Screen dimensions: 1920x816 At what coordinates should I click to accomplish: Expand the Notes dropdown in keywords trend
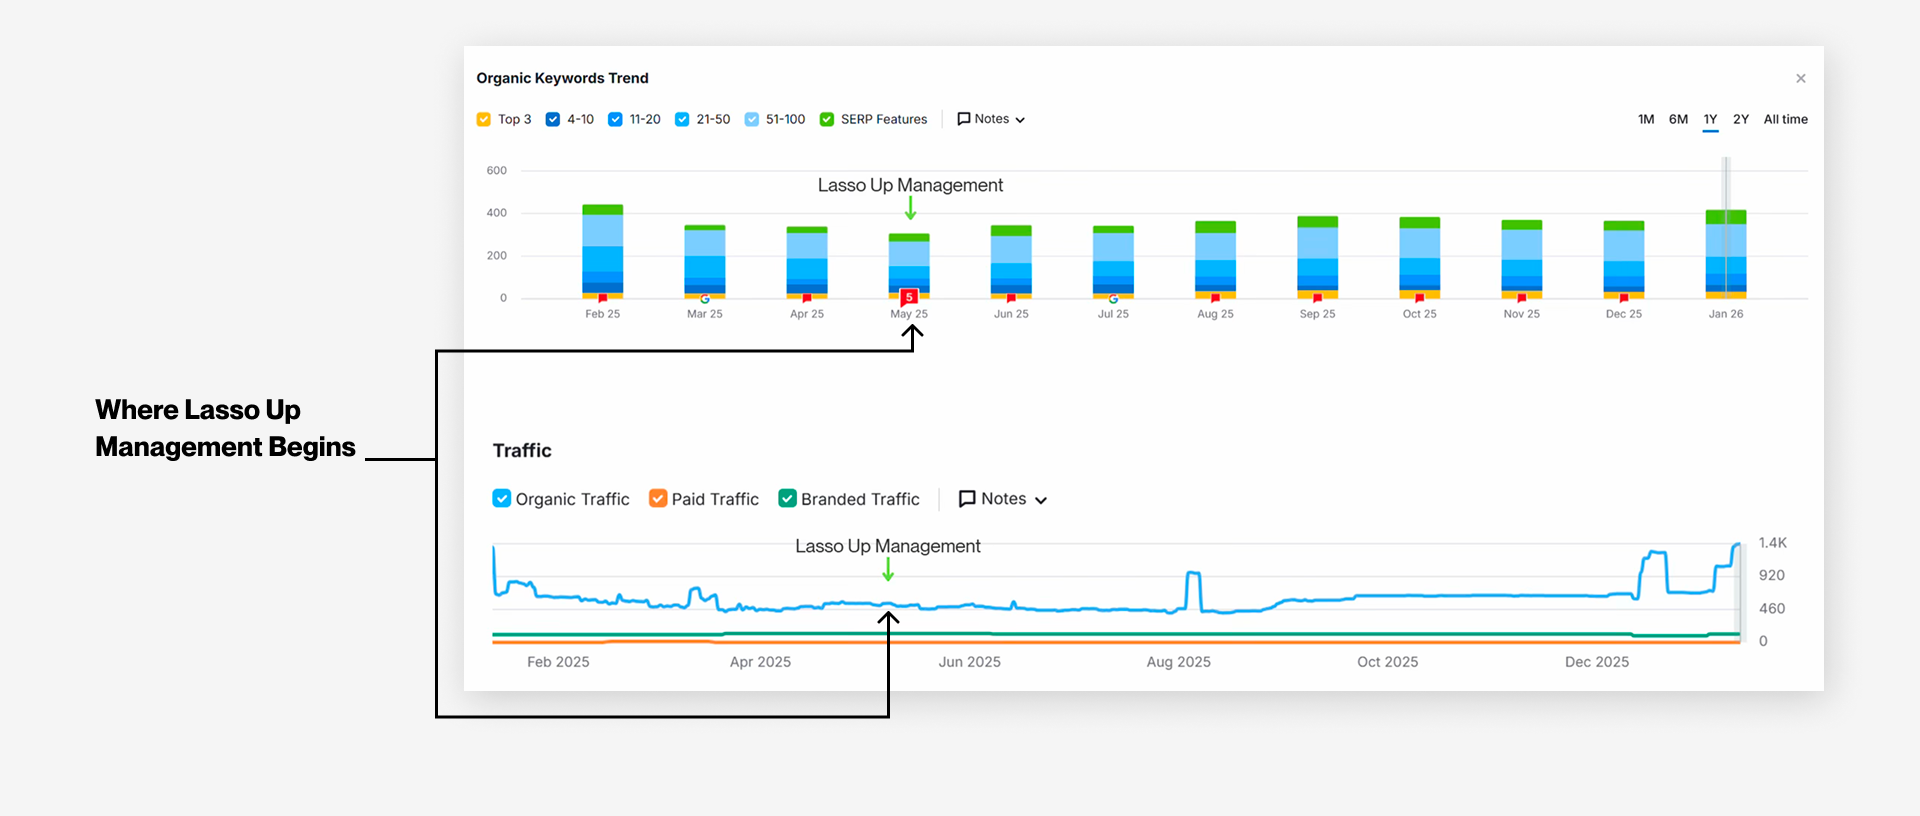(x=991, y=119)
